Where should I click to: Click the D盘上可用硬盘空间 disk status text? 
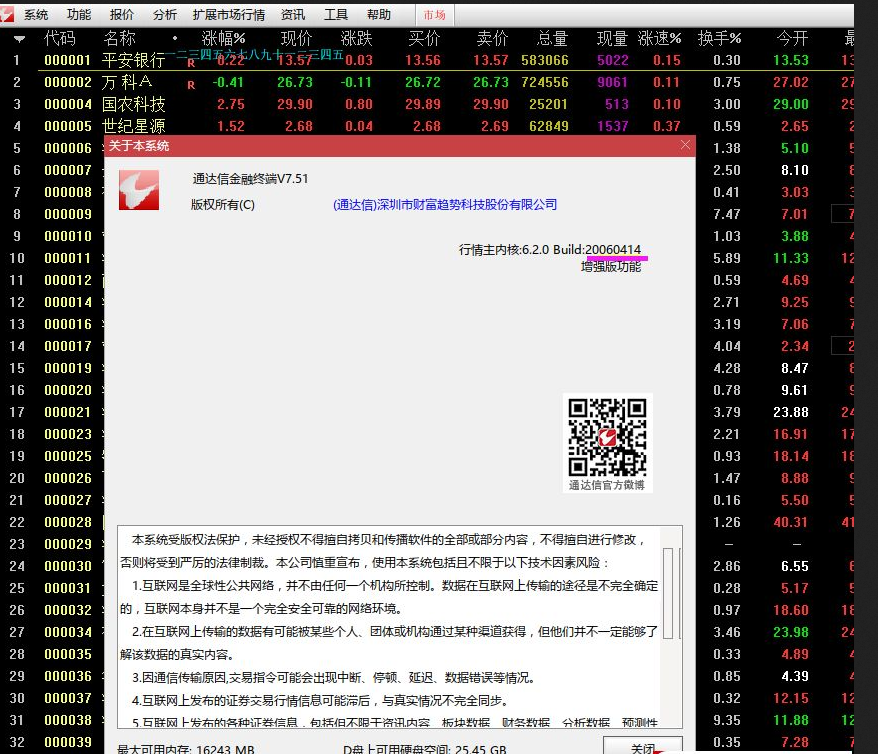pyautogui.click(x=425, y=749)
